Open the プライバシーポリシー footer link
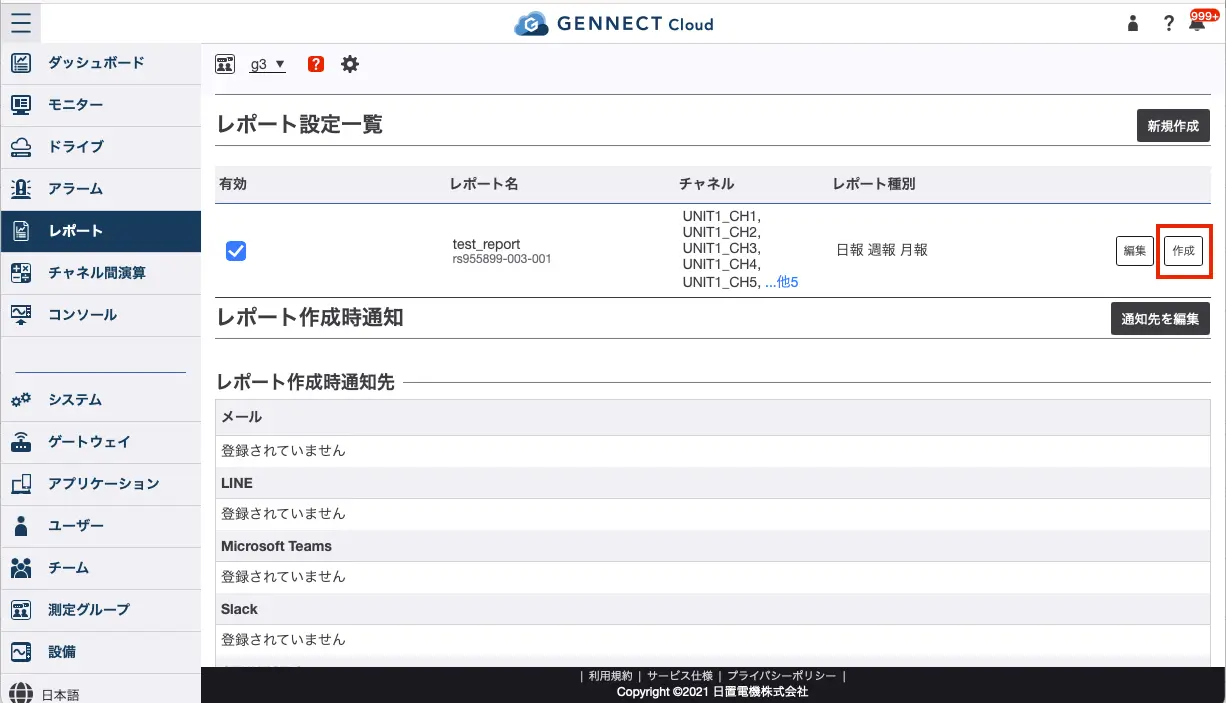Image resolution: width=1226 pixels, height=703 pixels. pyautogui.click(x=781, y=676)
